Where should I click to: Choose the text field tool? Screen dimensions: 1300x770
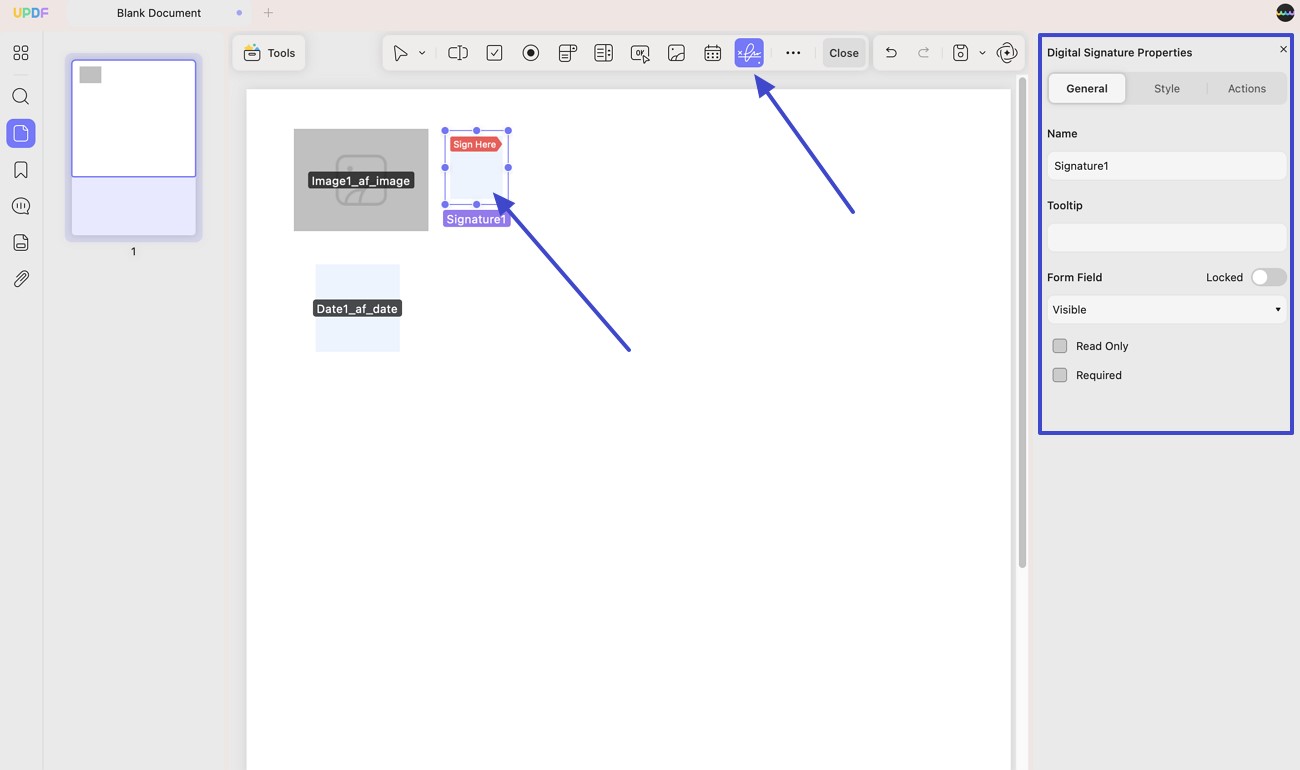[x=458, y=53]
